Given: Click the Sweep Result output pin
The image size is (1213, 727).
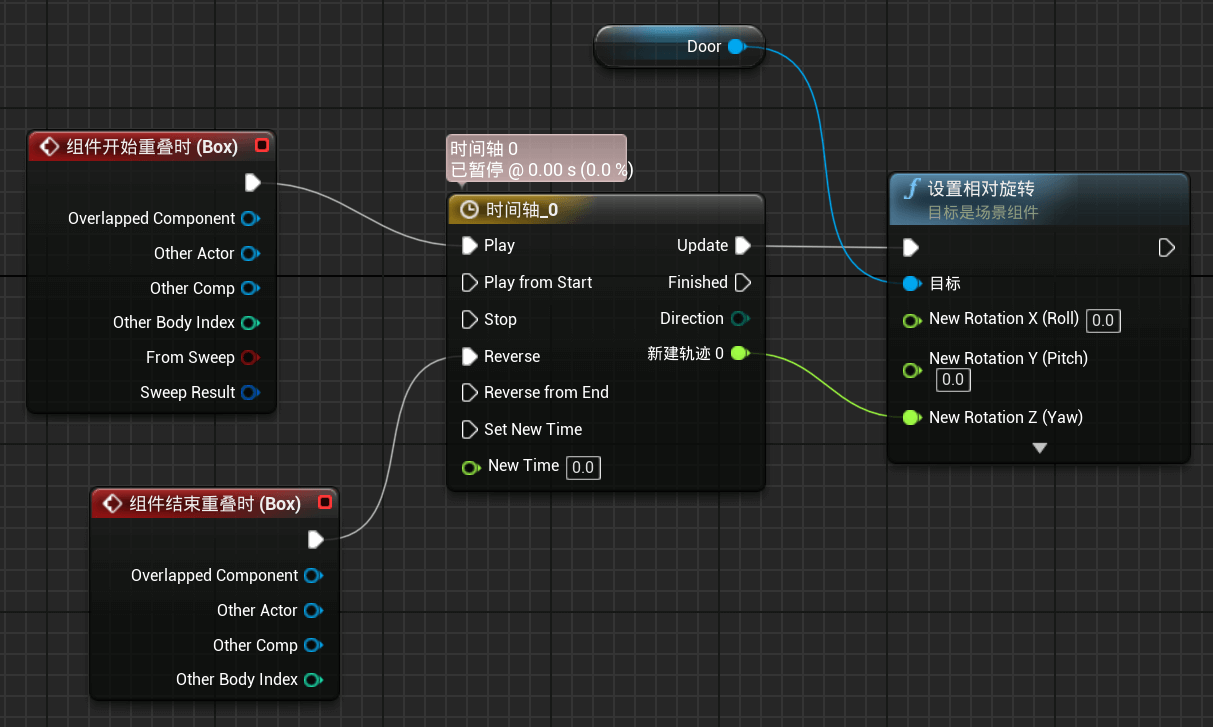Looking at the screenshot, I should (x=251, y=392).
